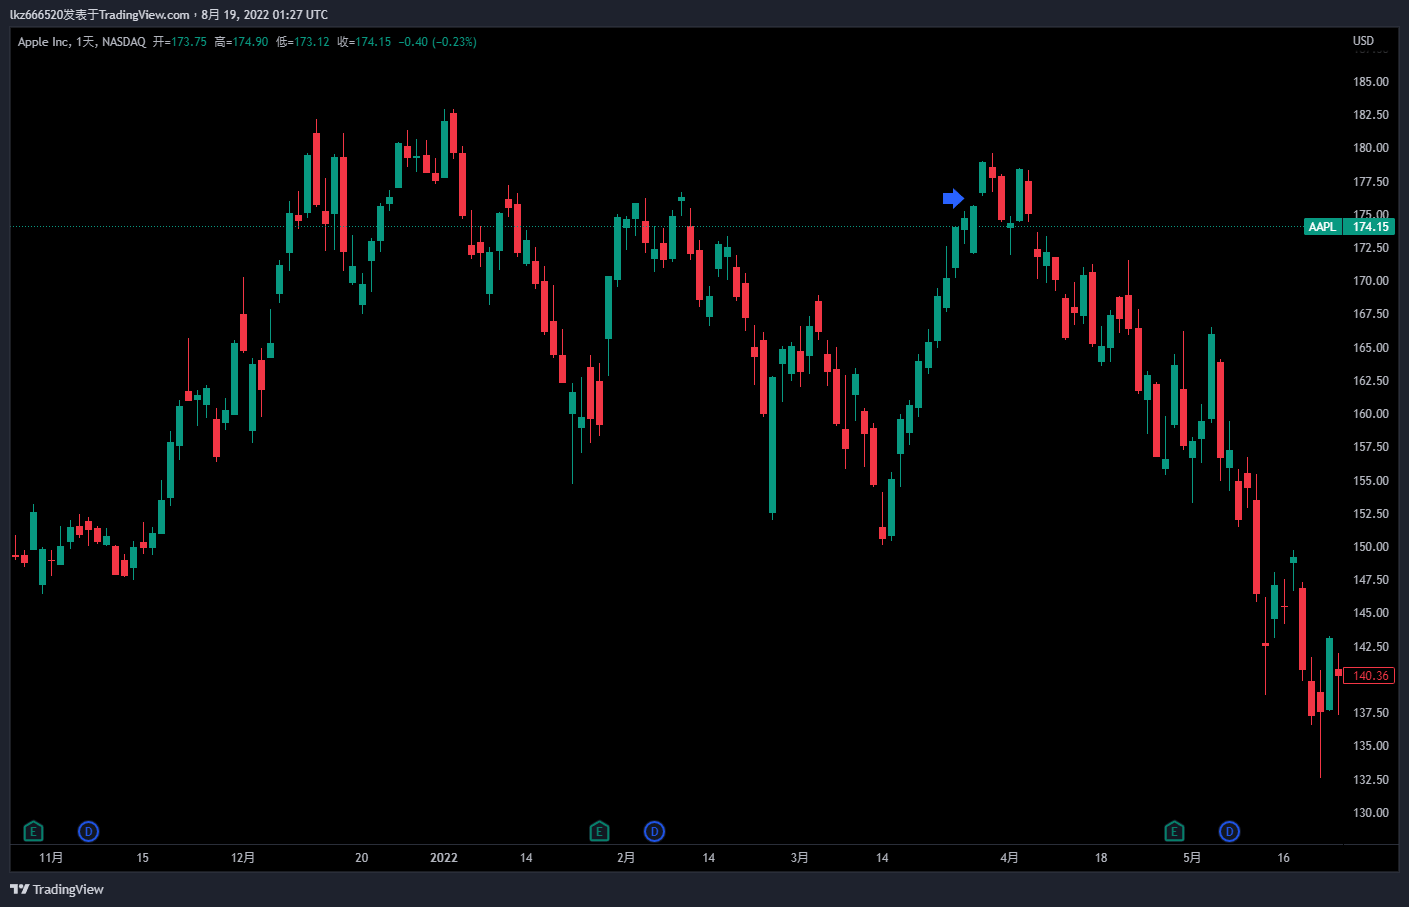
Task: Click the dividend D marker near 11月
Action: tap(88, 831)
